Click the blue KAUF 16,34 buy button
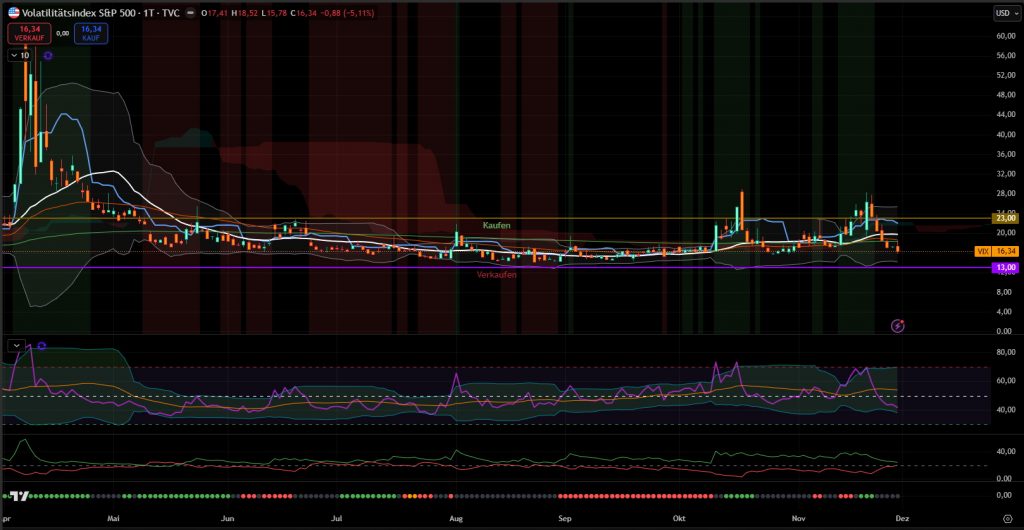Image resolution: width=1024 pixels, height=530 pixels. 91,33
